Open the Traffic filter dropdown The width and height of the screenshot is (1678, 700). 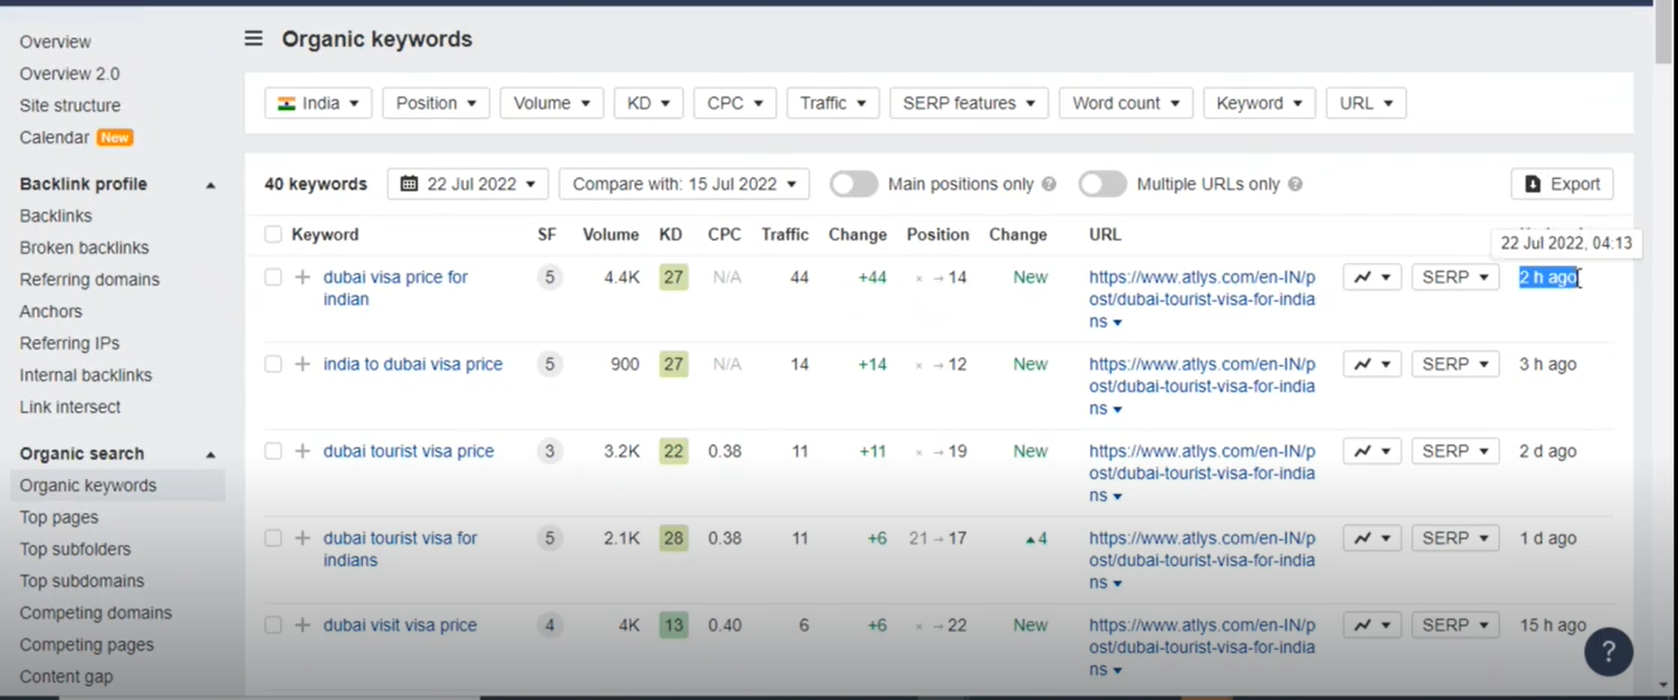(x=833, y=103)
